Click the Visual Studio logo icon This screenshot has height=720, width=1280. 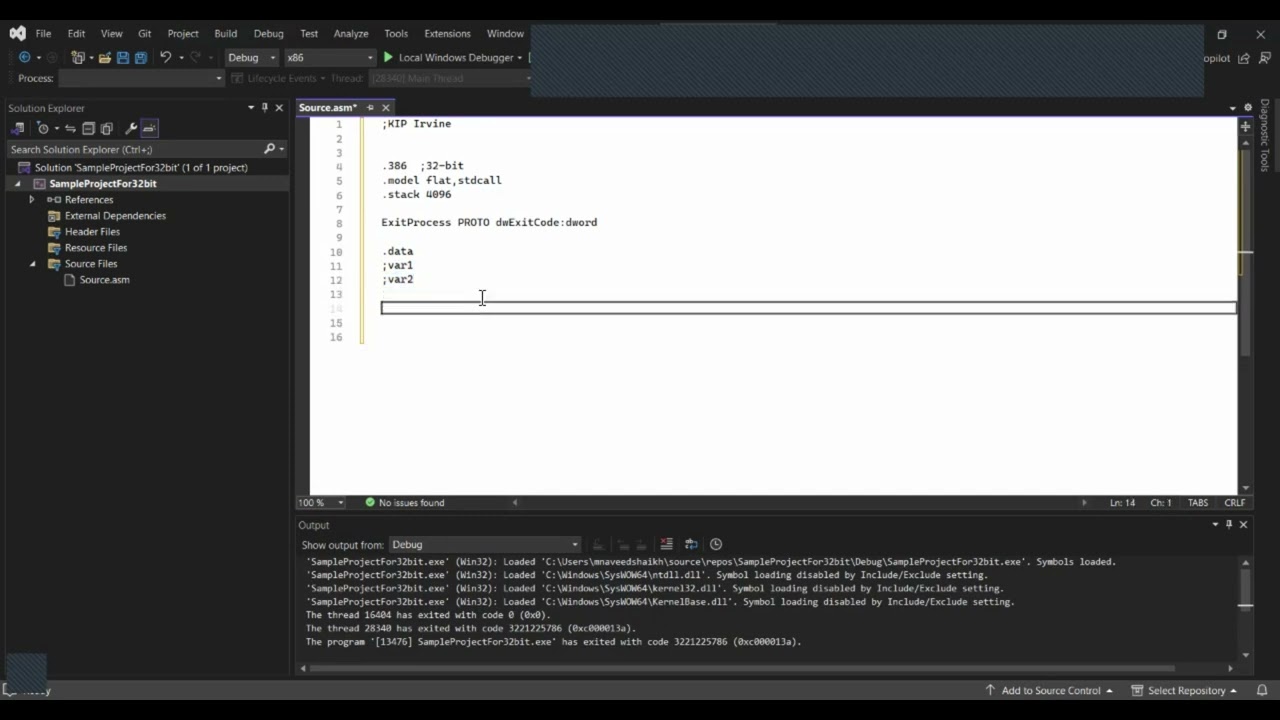pyautogui.click(x=17, y=33)
